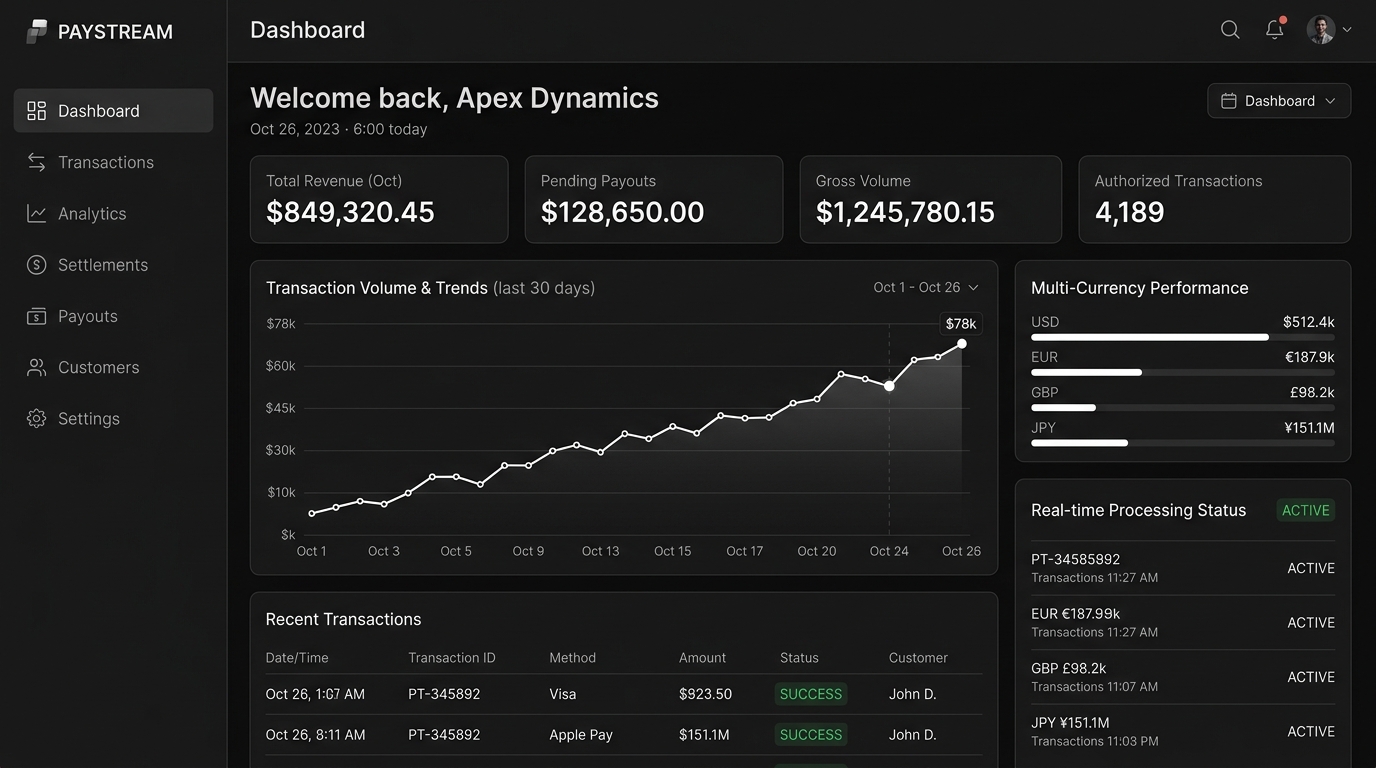Click the Transactions arrows icon in sidebar
This screenshot has height=768, width=1376.
click(37, 162)
